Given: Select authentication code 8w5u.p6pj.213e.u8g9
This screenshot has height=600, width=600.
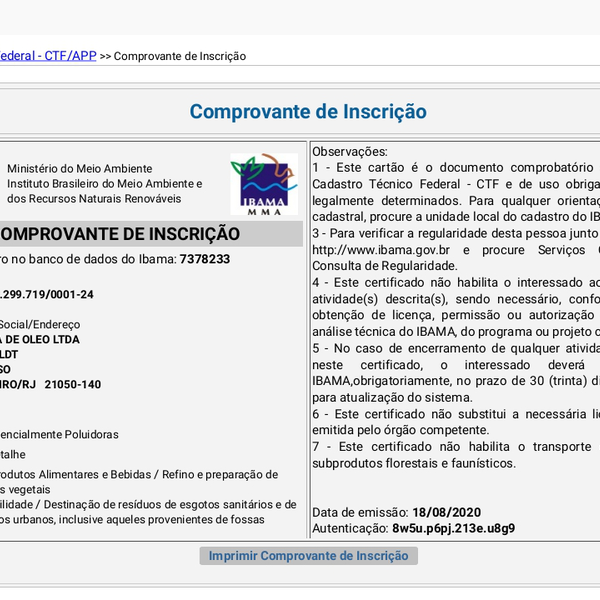Looking at the screenshot, I should coord(453,528).
